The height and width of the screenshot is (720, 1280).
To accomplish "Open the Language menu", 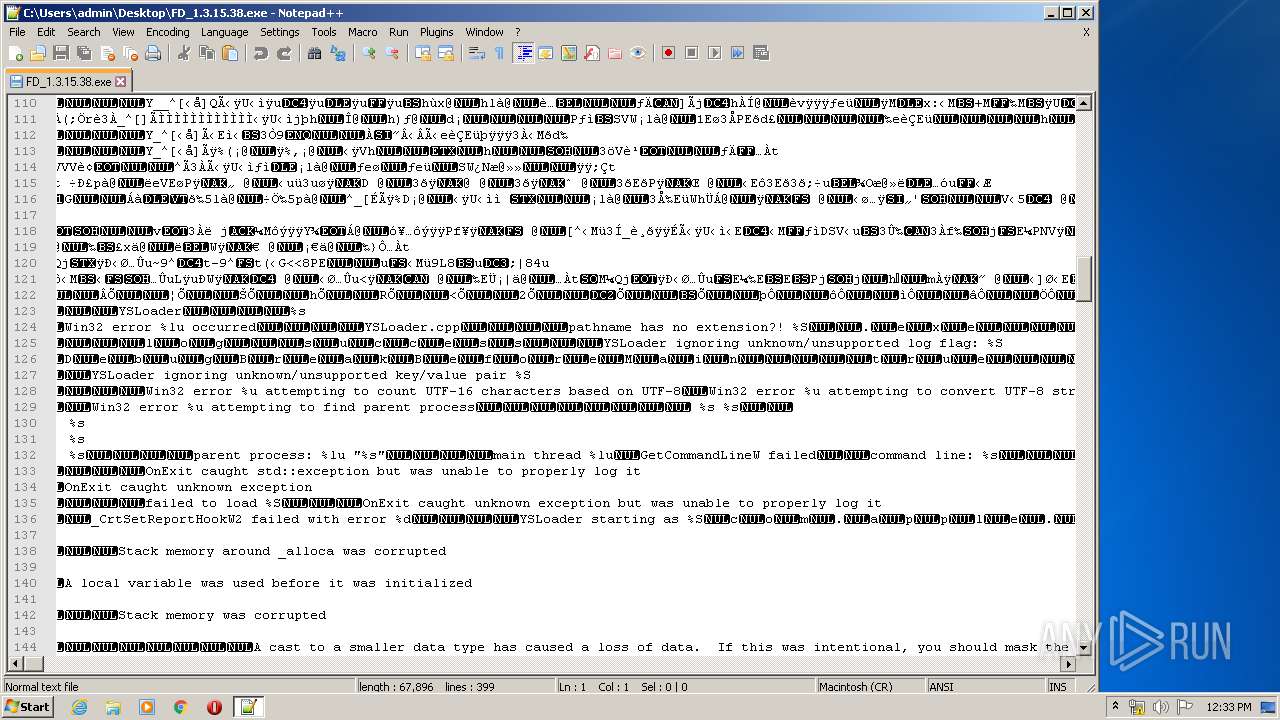I will 224,32.
